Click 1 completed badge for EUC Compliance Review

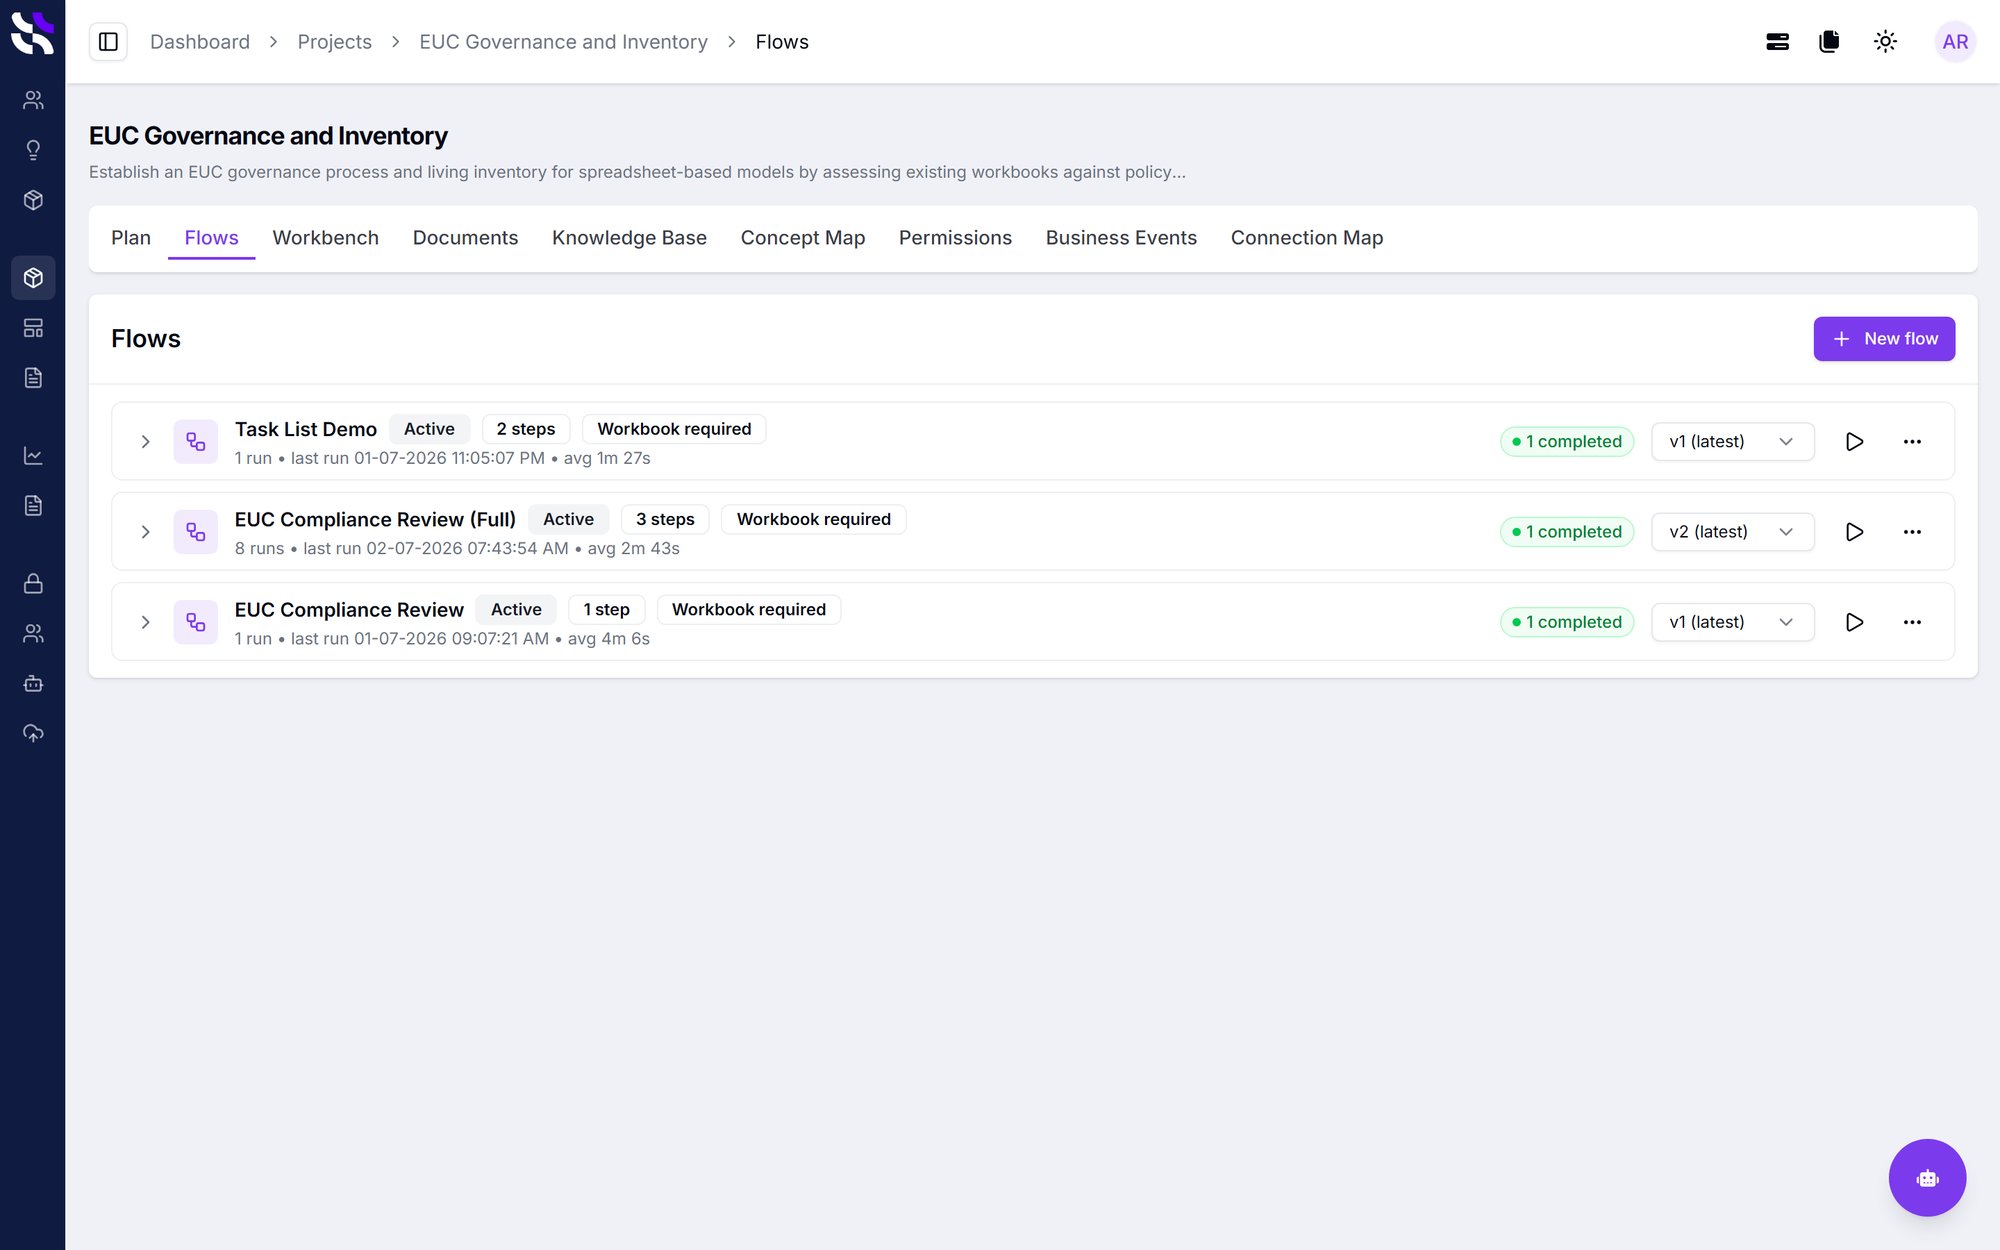coord(1567,622)
